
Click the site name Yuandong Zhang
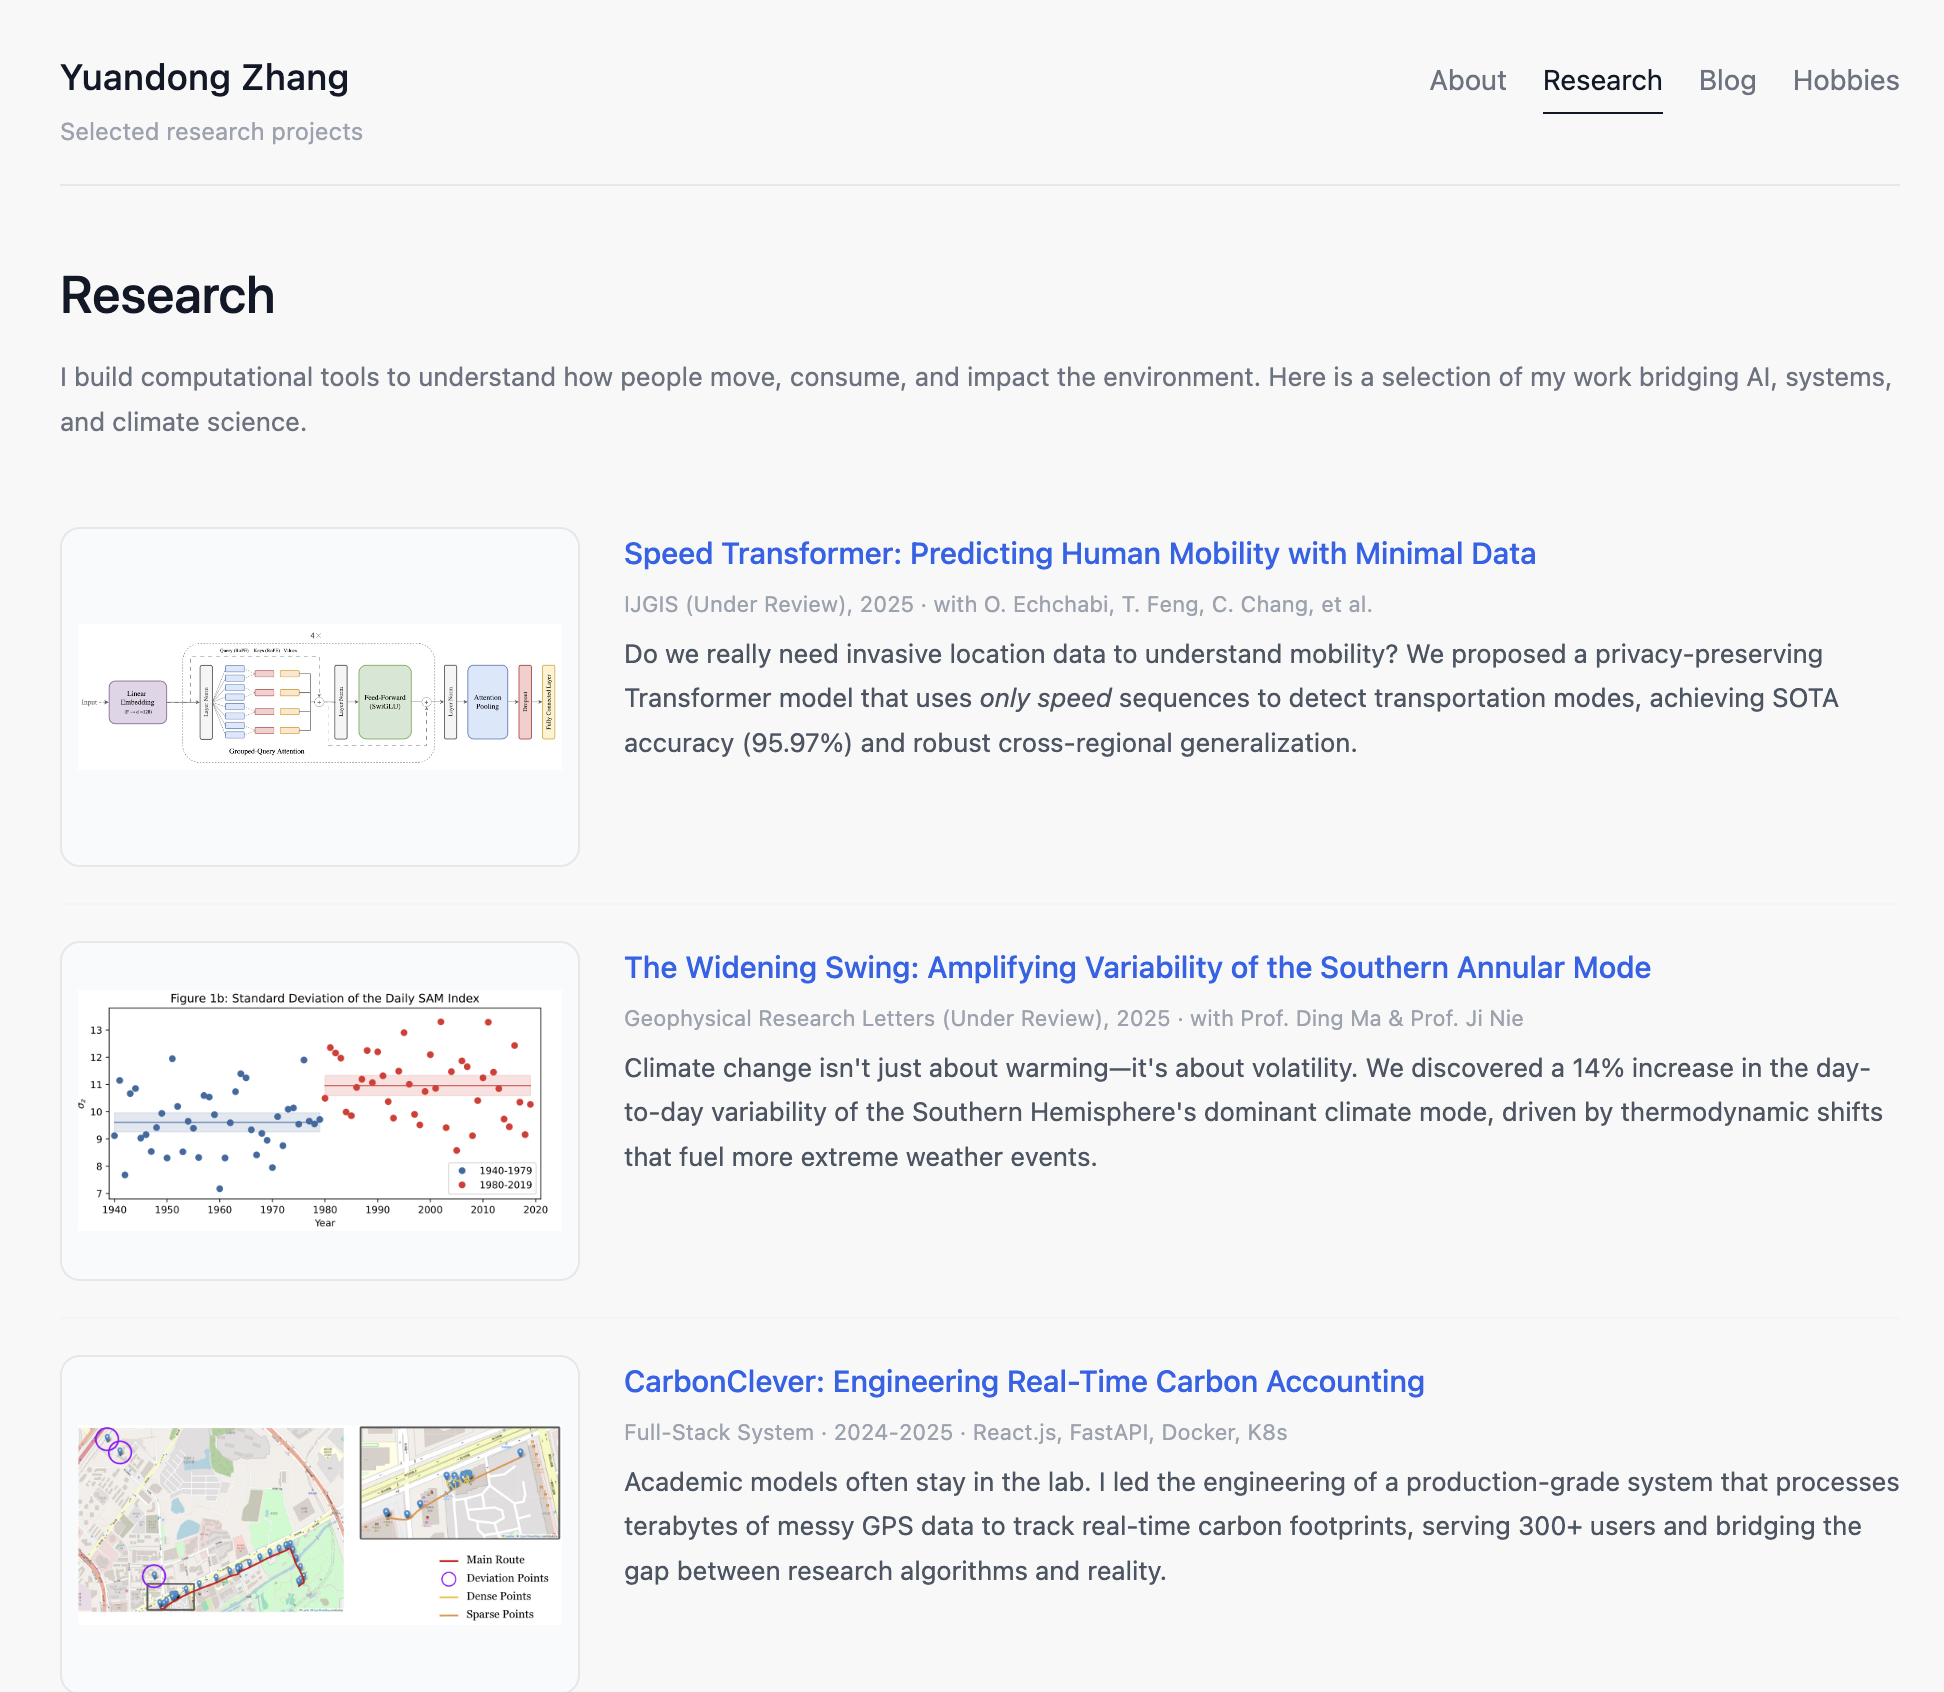coord(204,77)
